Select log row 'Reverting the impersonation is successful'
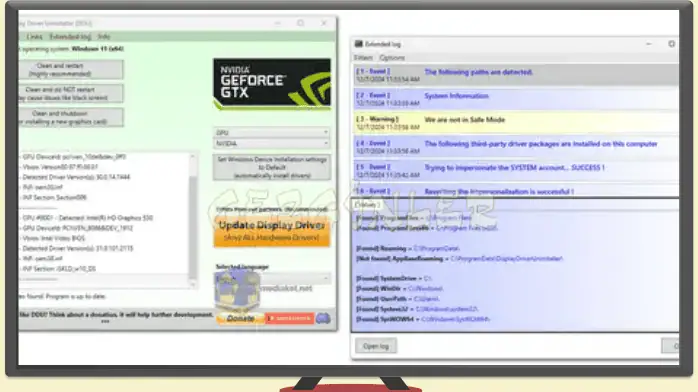 (515, 191)
